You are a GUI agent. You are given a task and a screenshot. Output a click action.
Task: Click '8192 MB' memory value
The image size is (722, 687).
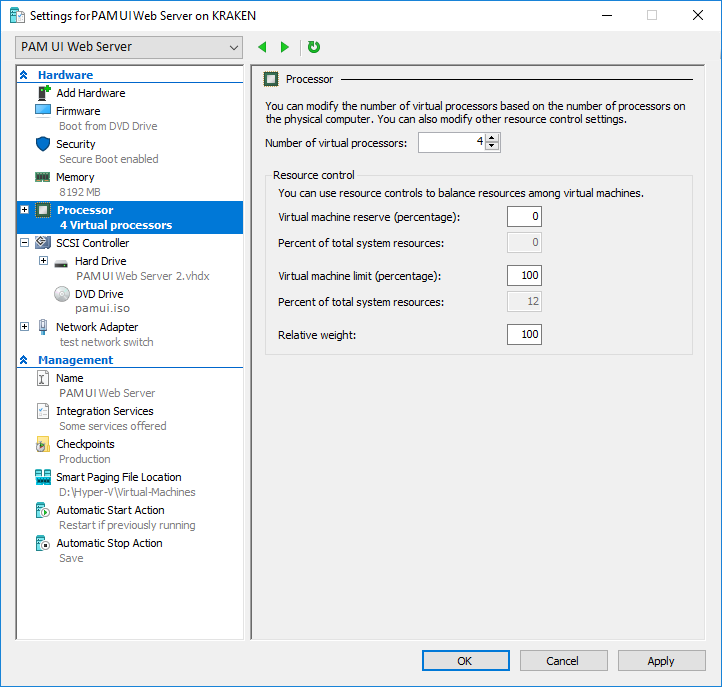(x=80, y=192)
